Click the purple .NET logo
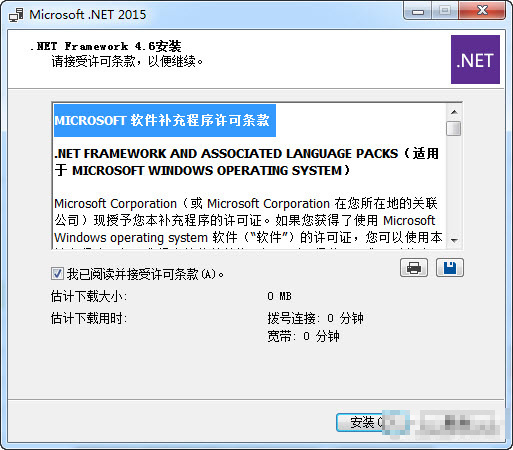This screenshot has height=450, width=513. pos(475,59)
